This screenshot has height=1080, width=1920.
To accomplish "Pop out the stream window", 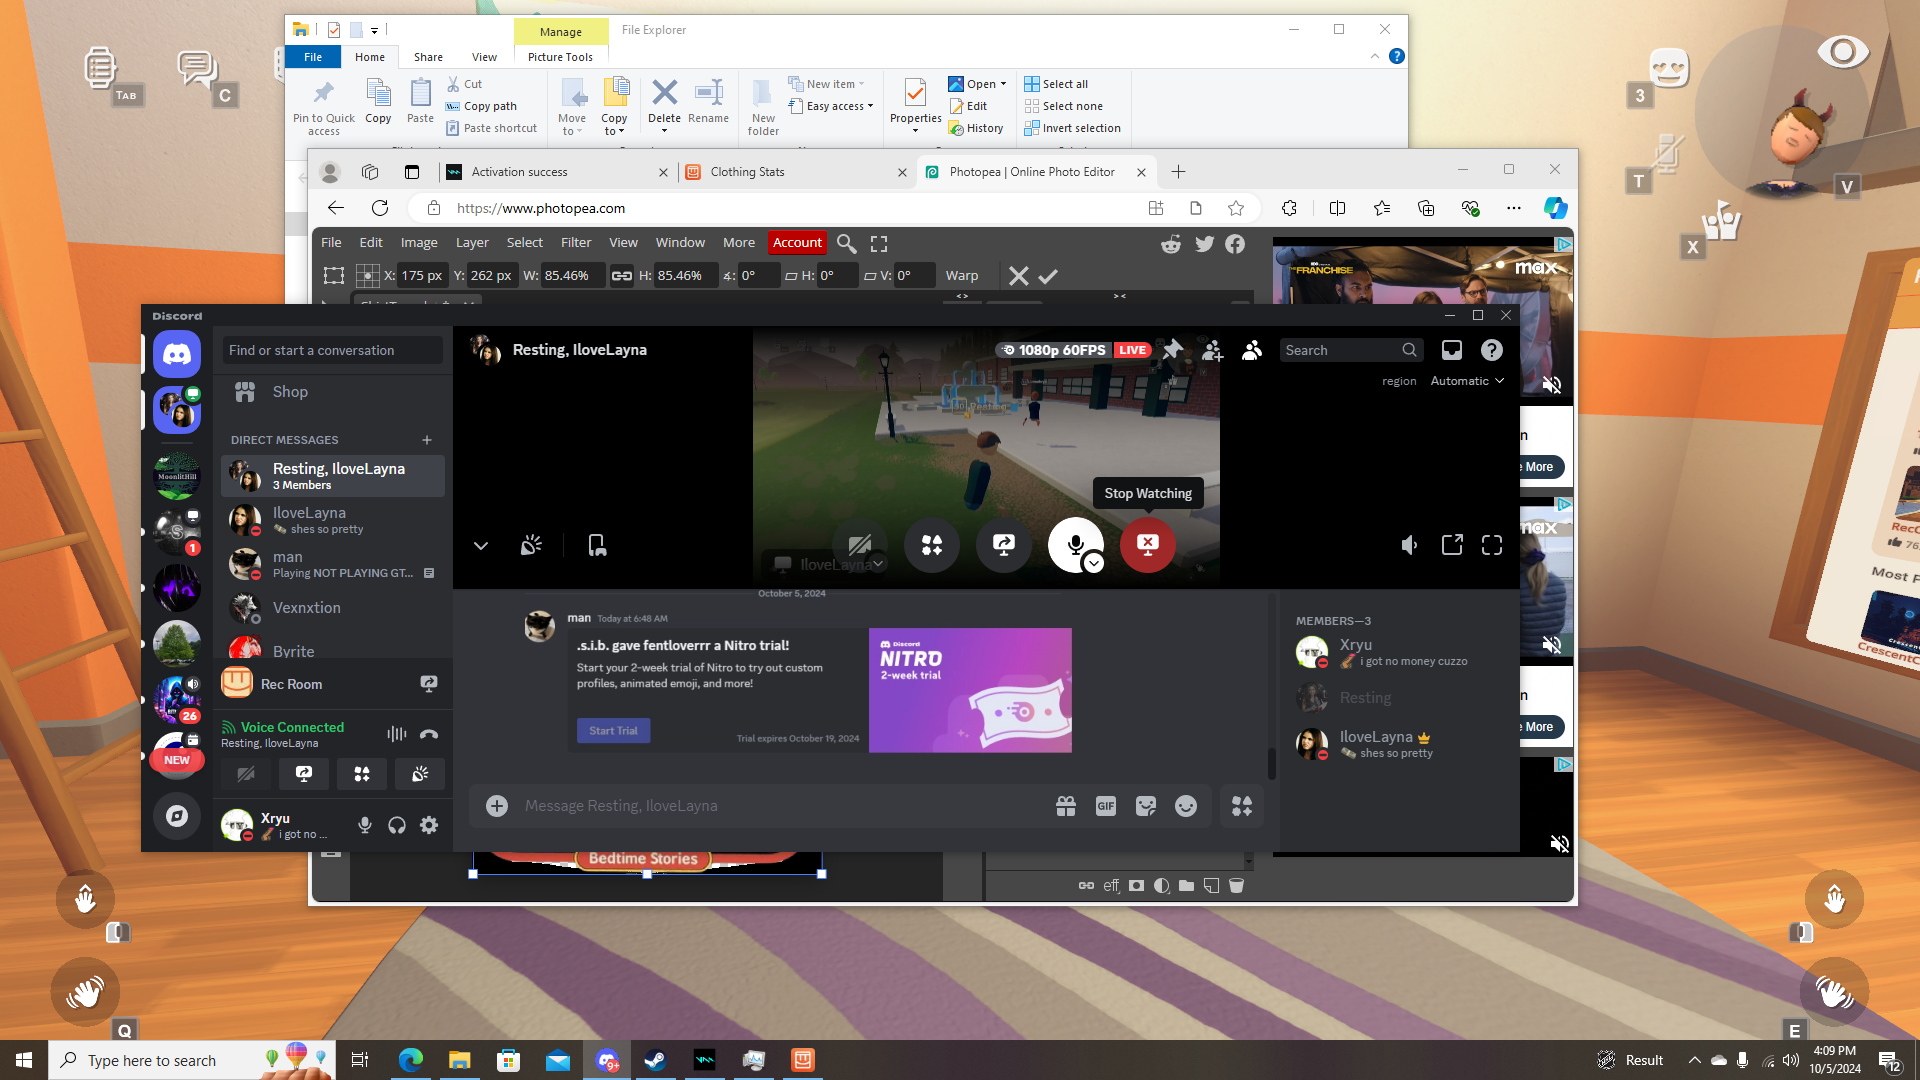I will (x=1452, y=545).
